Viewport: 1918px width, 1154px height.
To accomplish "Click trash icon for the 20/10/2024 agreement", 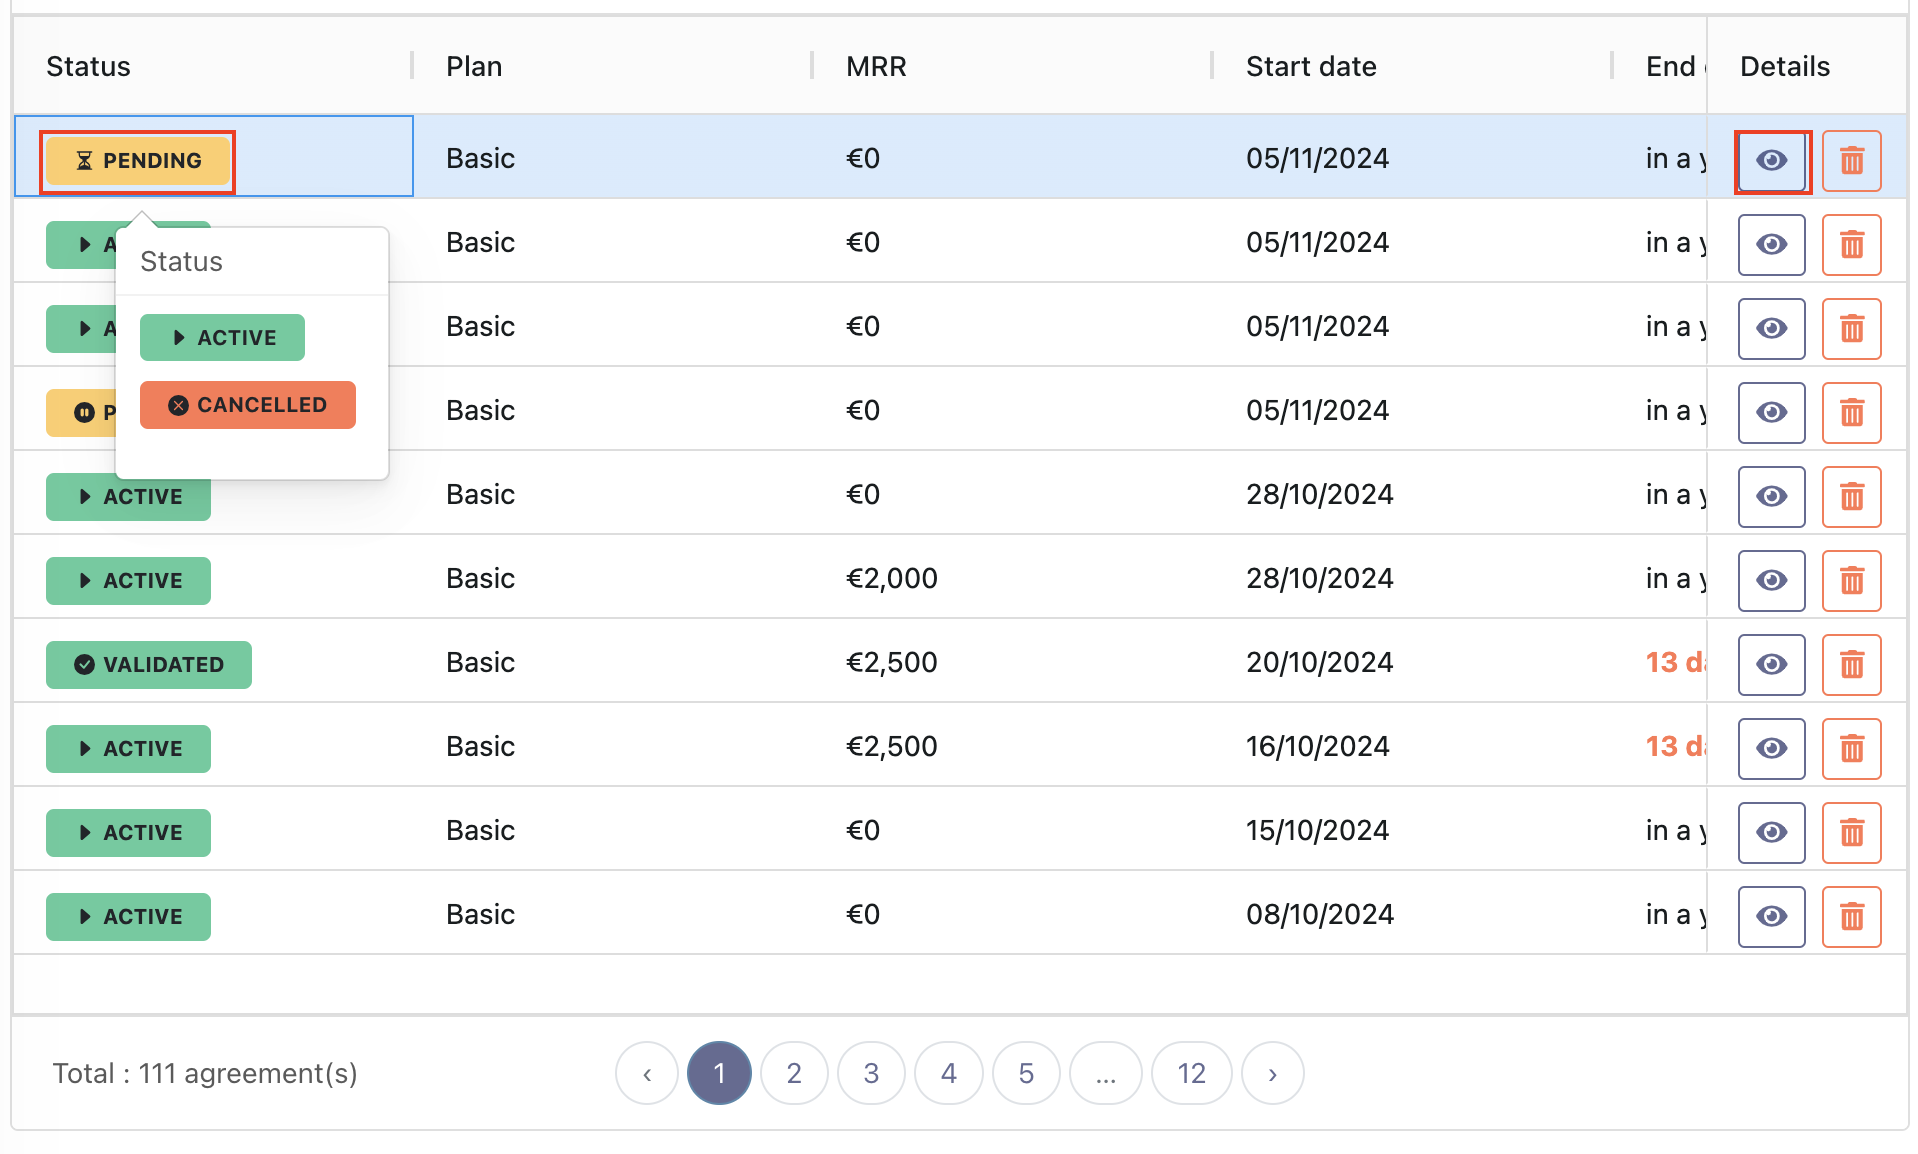I will pyautogui.click(x=1851, y=665).
